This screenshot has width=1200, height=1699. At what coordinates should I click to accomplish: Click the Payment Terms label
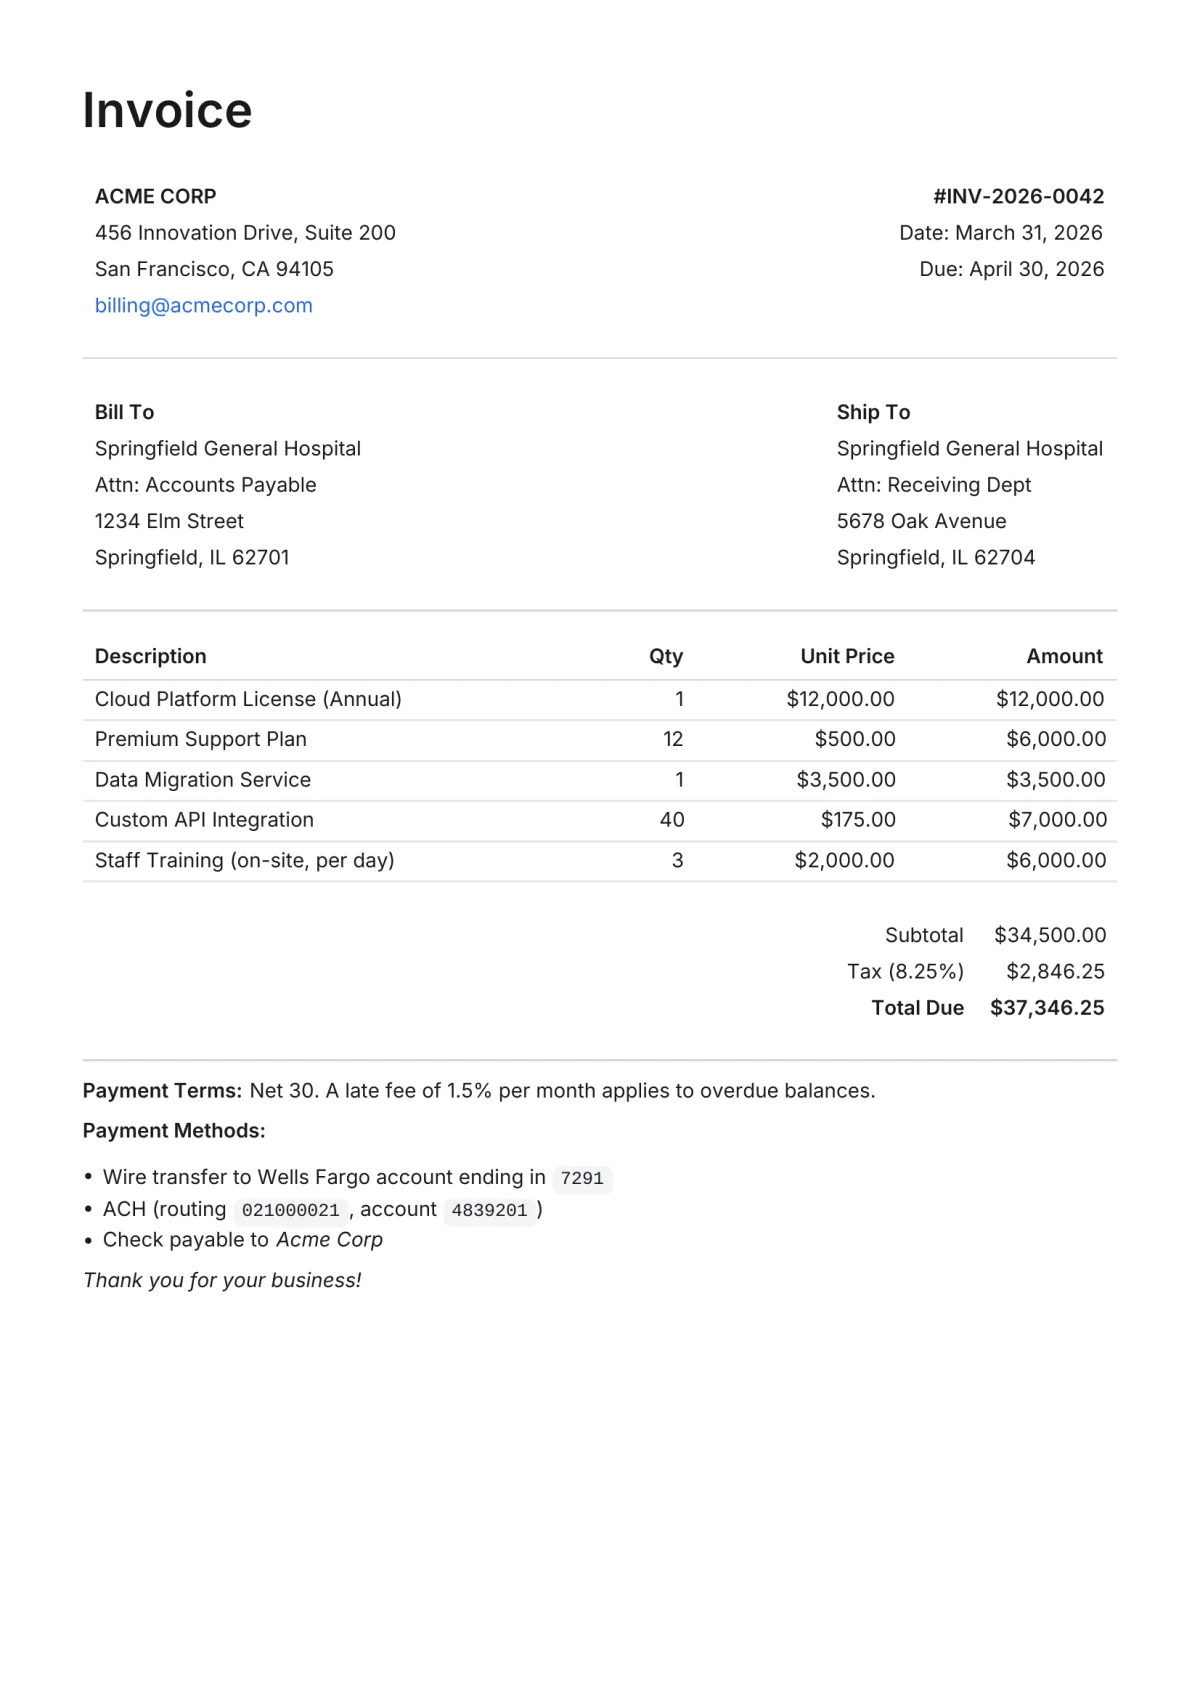(x=162, y=1091)
